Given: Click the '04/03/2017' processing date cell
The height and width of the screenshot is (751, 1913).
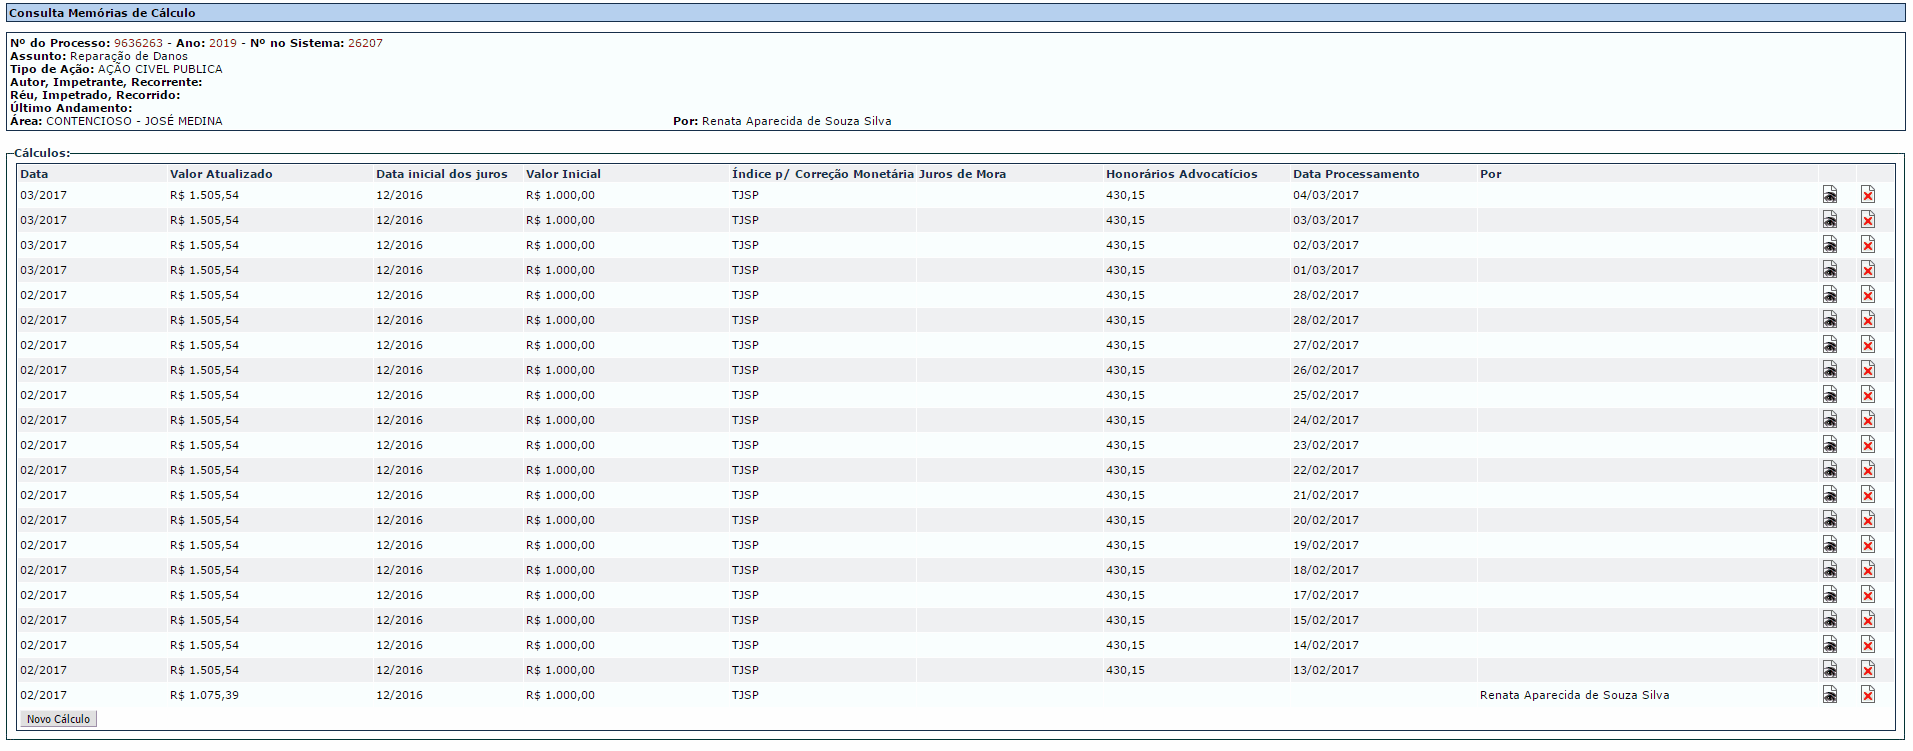Looking at the screenshot, I should tap(1325, 195).
